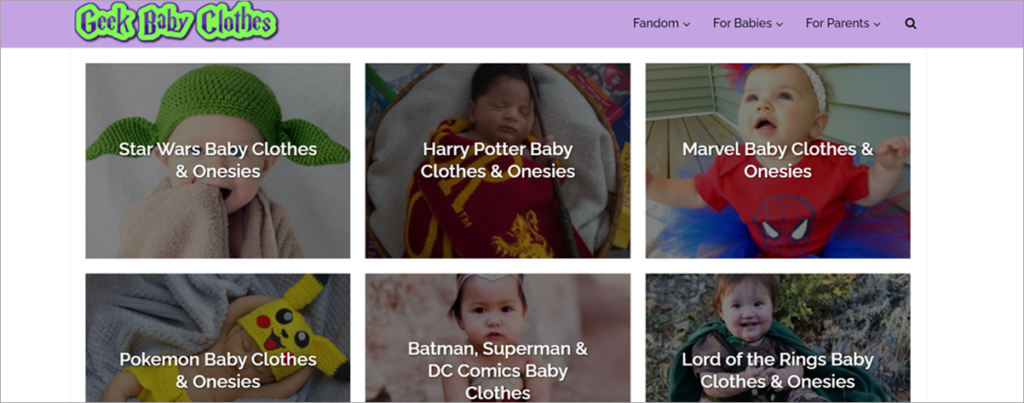Expand the Fandom dropdown chevron
The image size is (1024, 403).
point(687,24)
